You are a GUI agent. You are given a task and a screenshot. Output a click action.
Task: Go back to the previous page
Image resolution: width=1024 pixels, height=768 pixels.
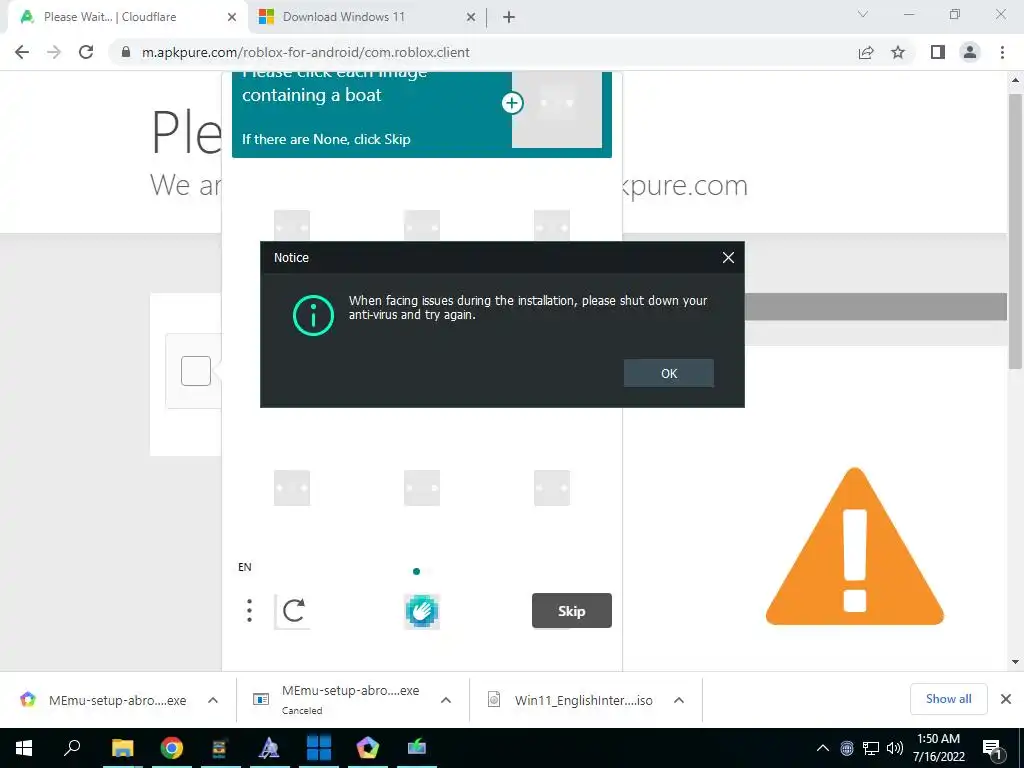tap(22, 52)
